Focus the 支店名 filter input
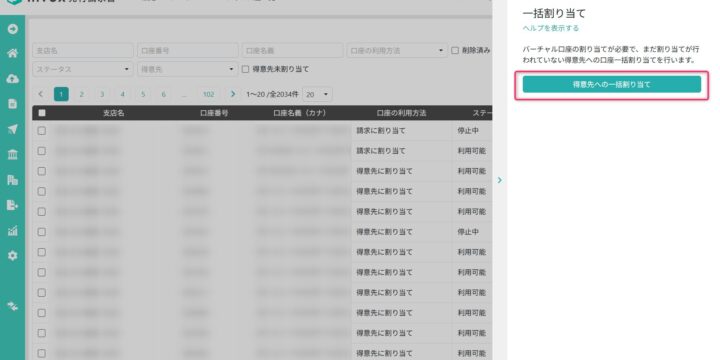 (x=83, y=51)
